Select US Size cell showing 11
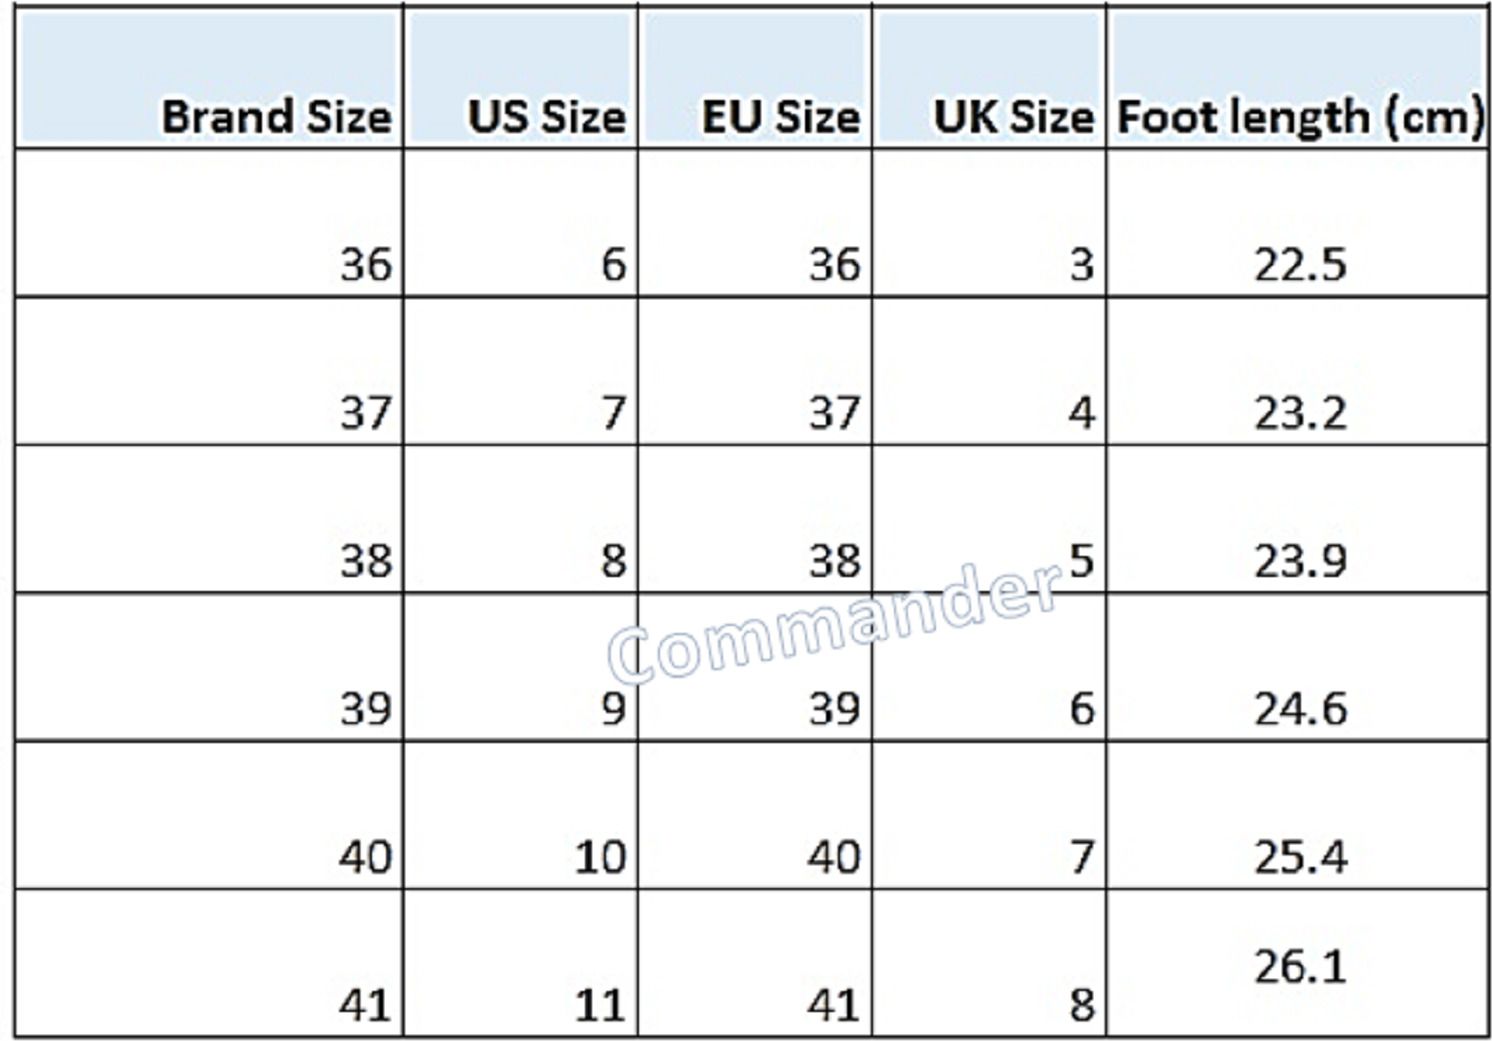The image size is (1492, 1041). point(521,963)
